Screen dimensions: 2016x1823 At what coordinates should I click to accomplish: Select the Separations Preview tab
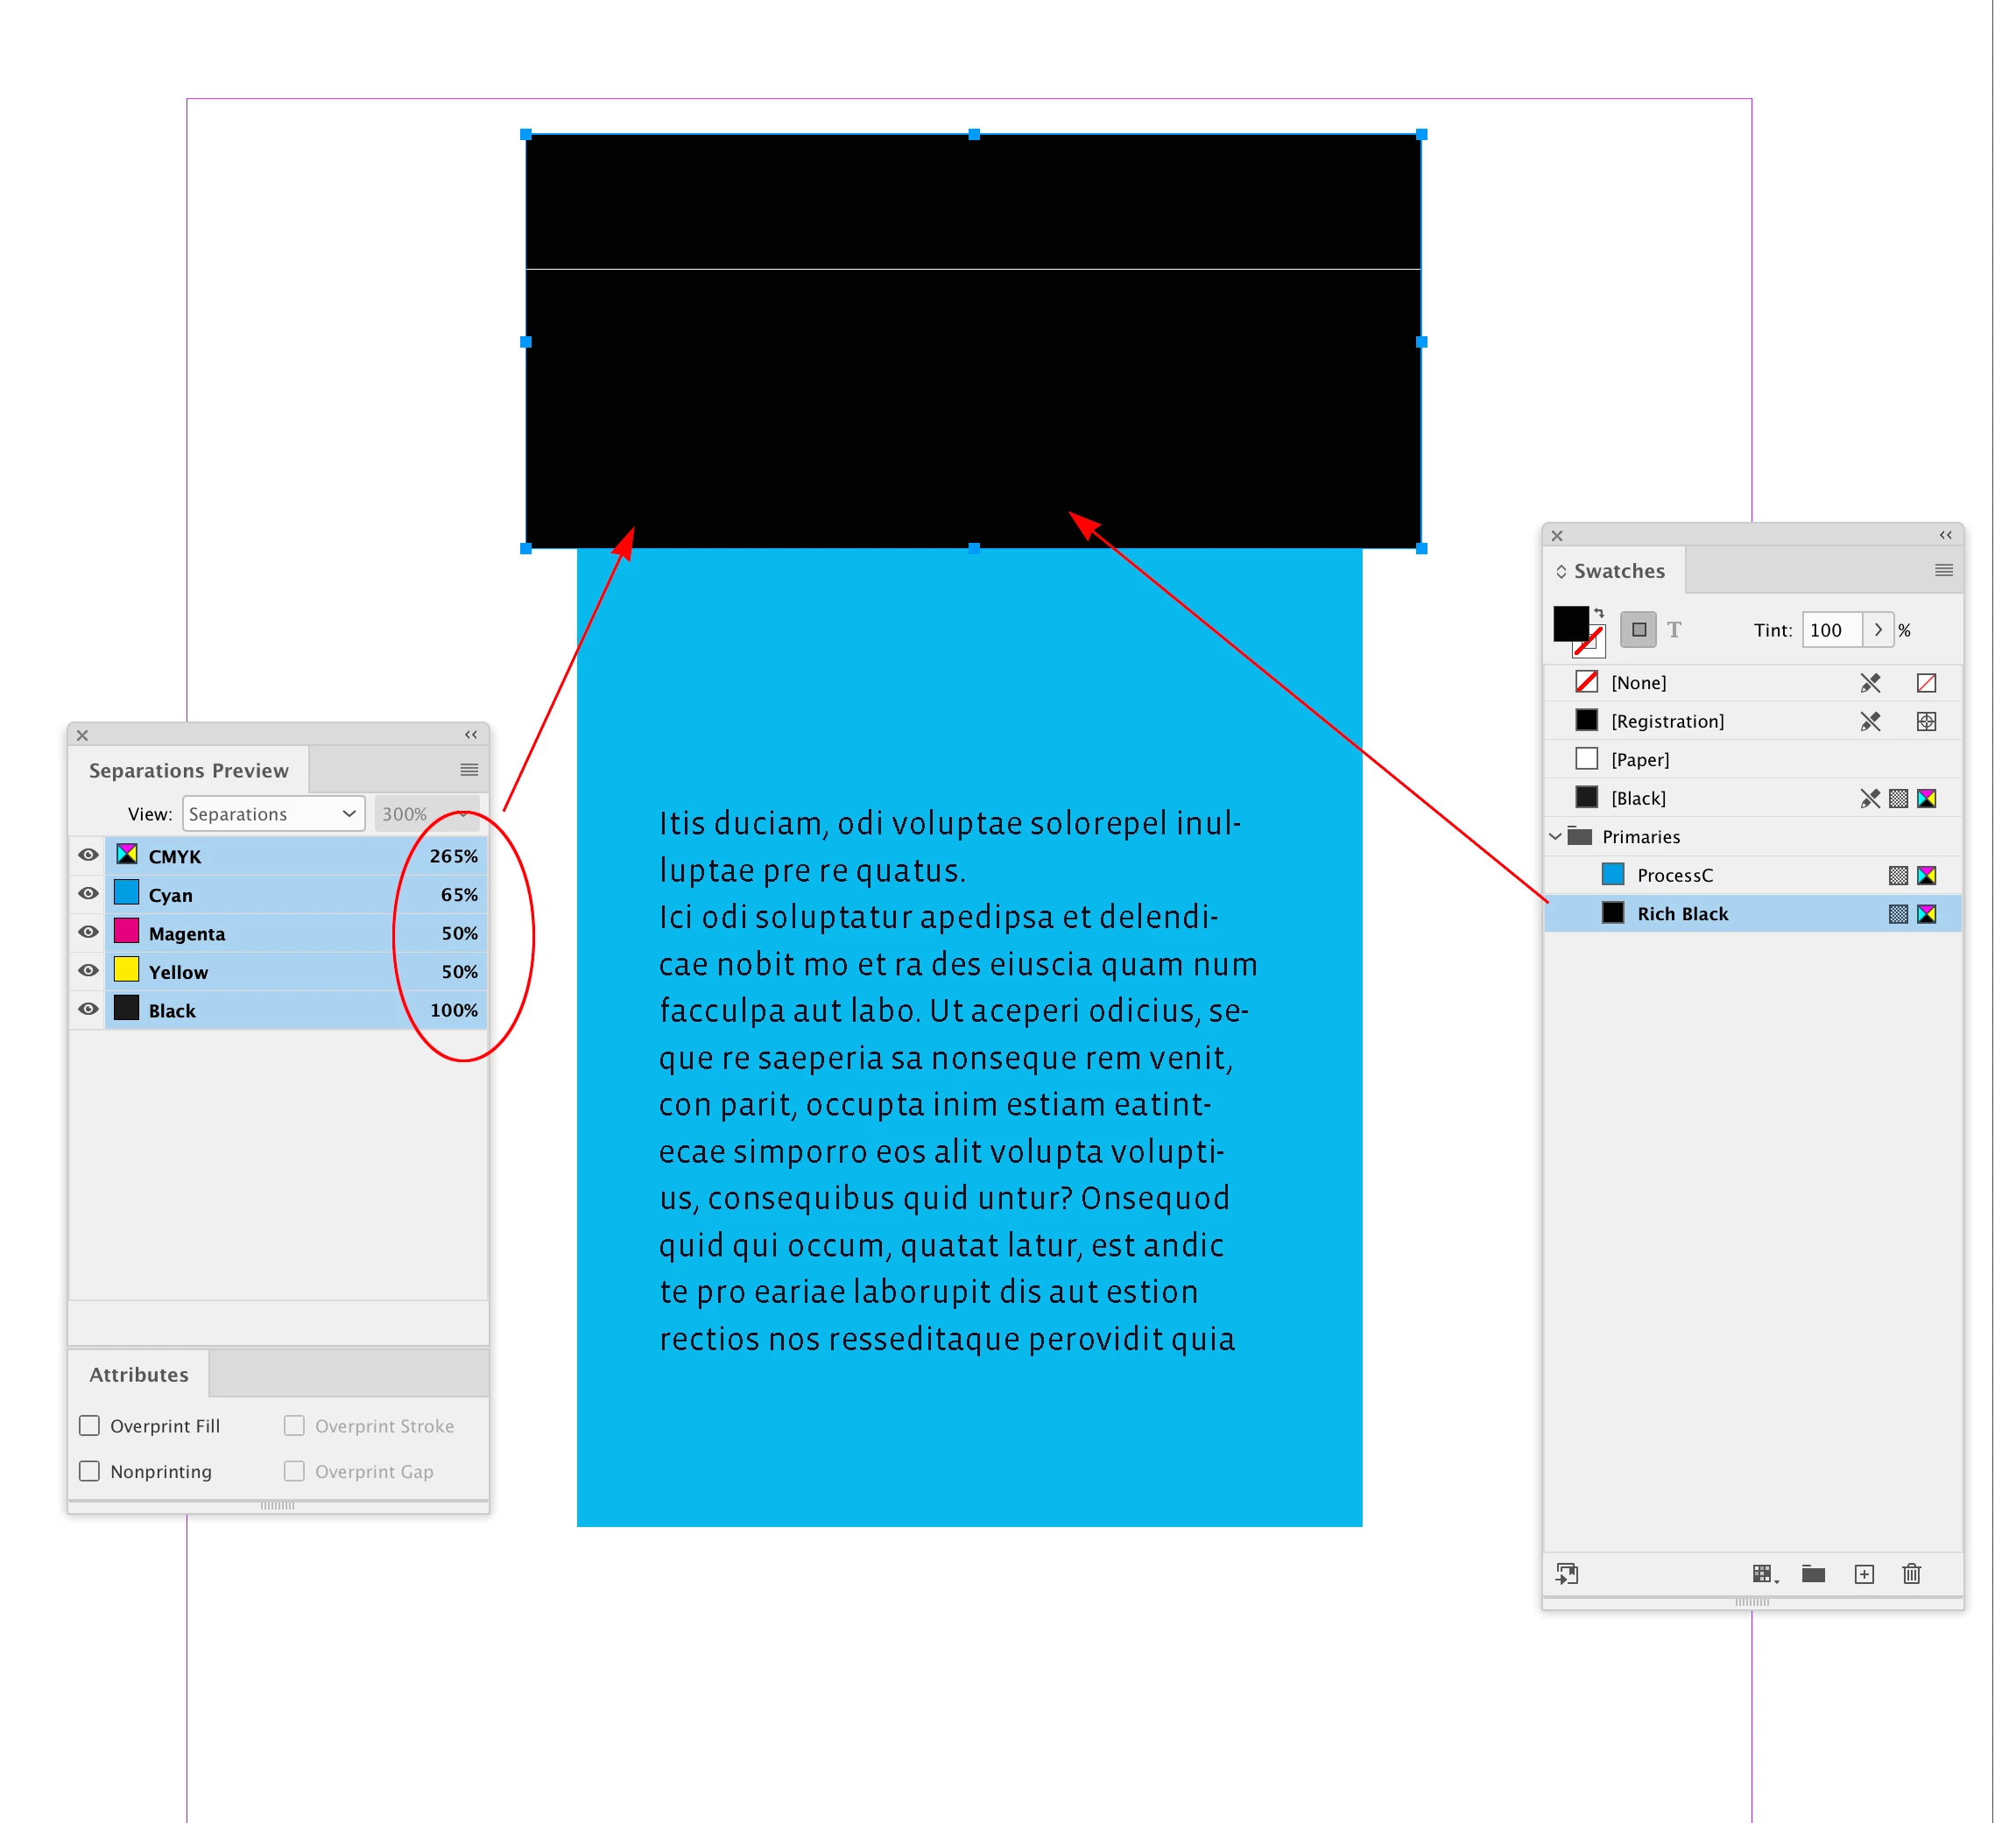(188, 770)
